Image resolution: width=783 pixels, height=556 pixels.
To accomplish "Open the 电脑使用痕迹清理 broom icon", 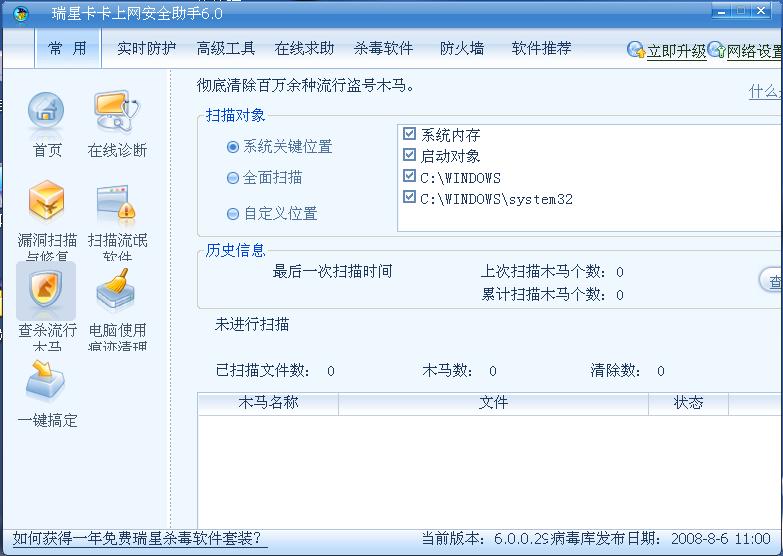I will [116, 288].
